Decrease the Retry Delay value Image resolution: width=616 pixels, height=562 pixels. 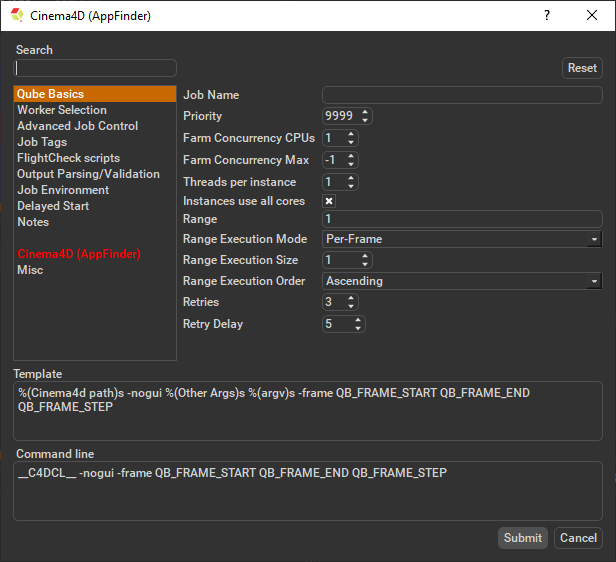click(358, 328)
